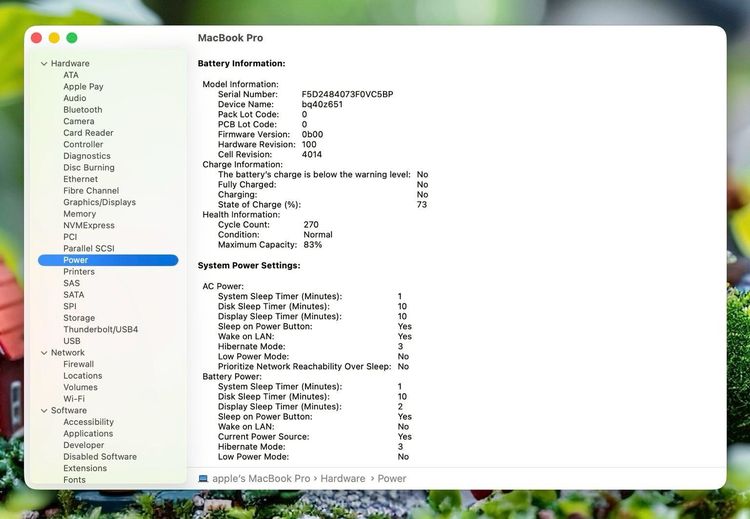Show the Applications list
This screenshot has height=519, width=750.
coord(88,433)
